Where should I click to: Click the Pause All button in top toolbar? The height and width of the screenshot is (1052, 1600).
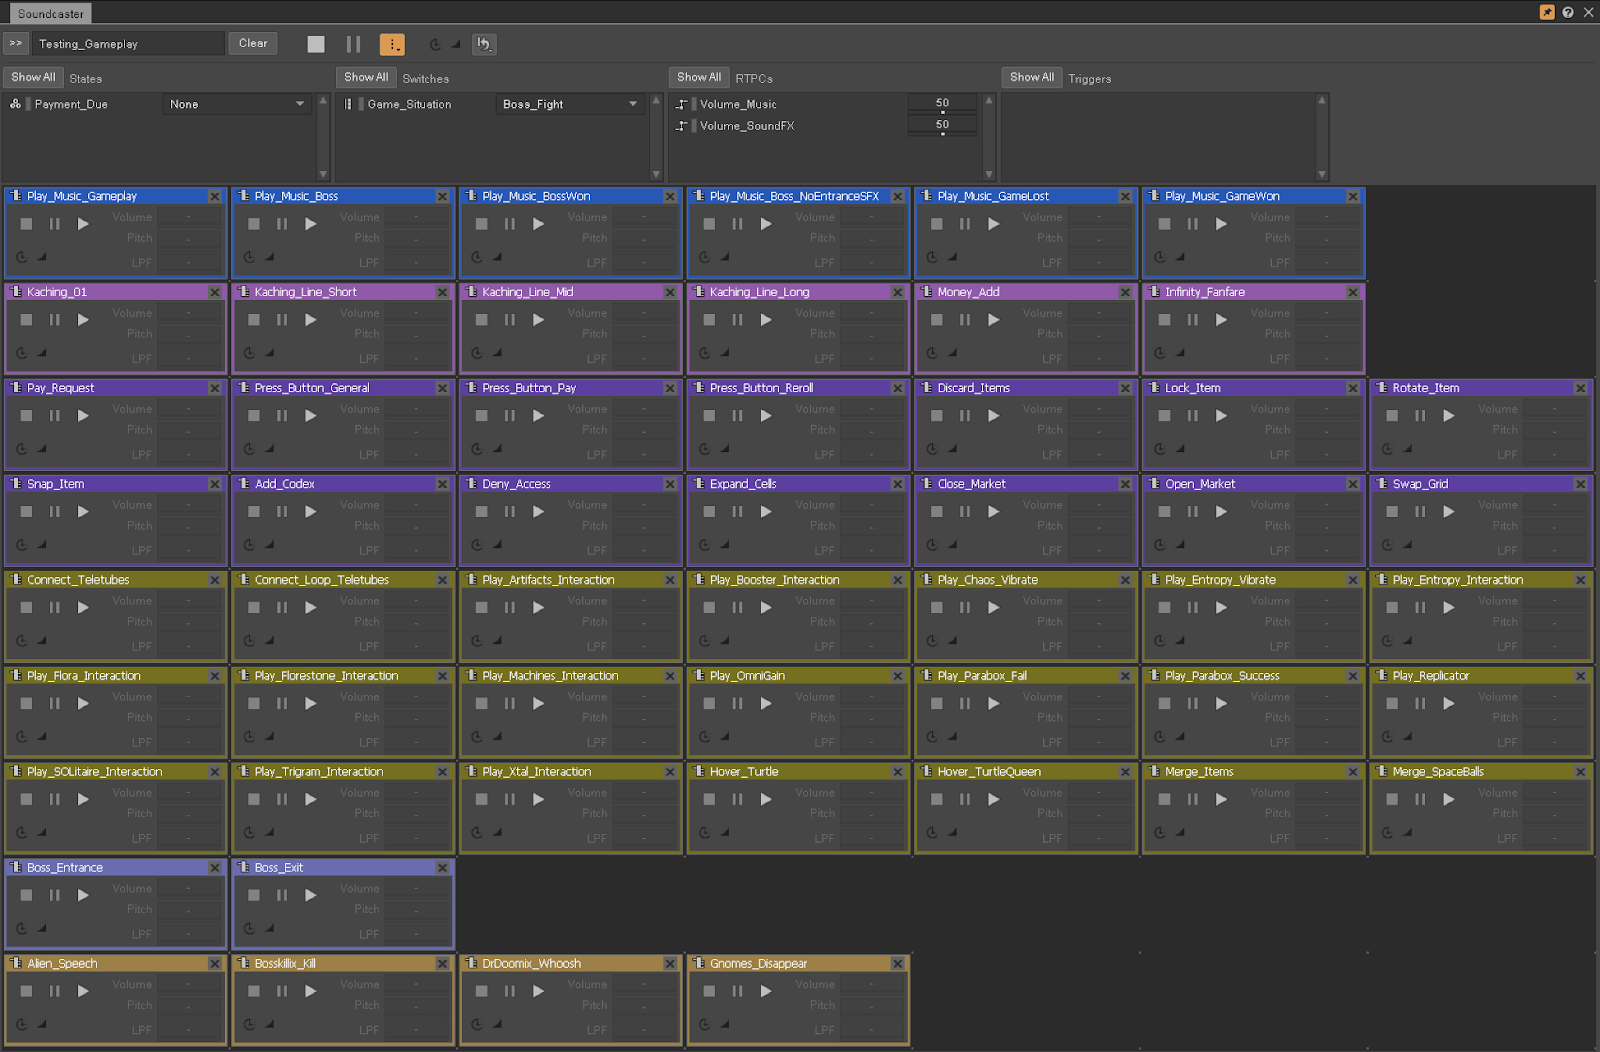[x=353, y=44]
